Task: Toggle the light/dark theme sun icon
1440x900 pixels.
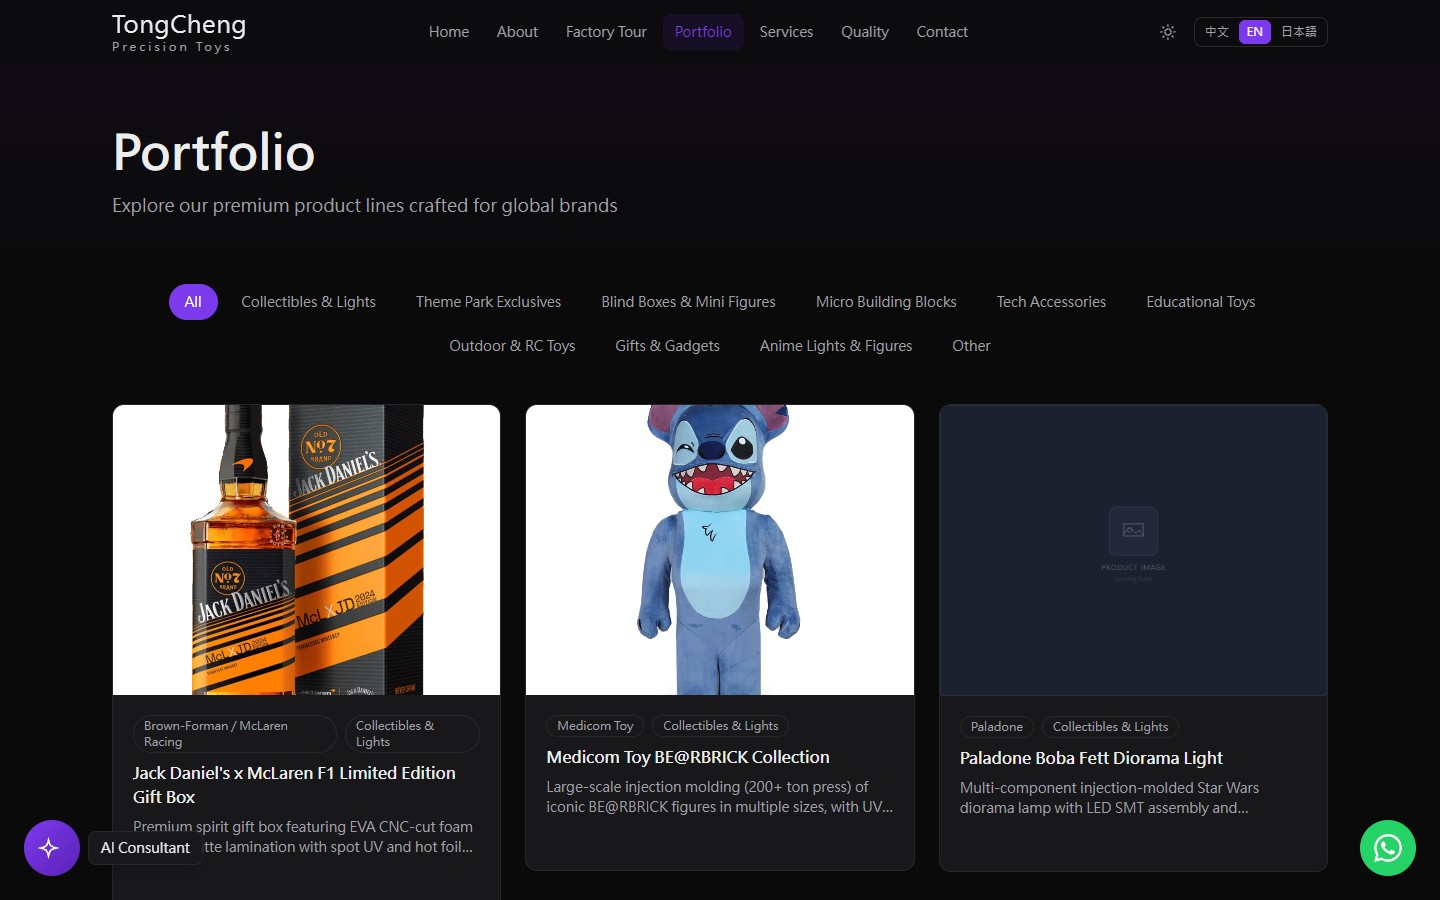Action: pyautogui.click(x=1167, y=32)
